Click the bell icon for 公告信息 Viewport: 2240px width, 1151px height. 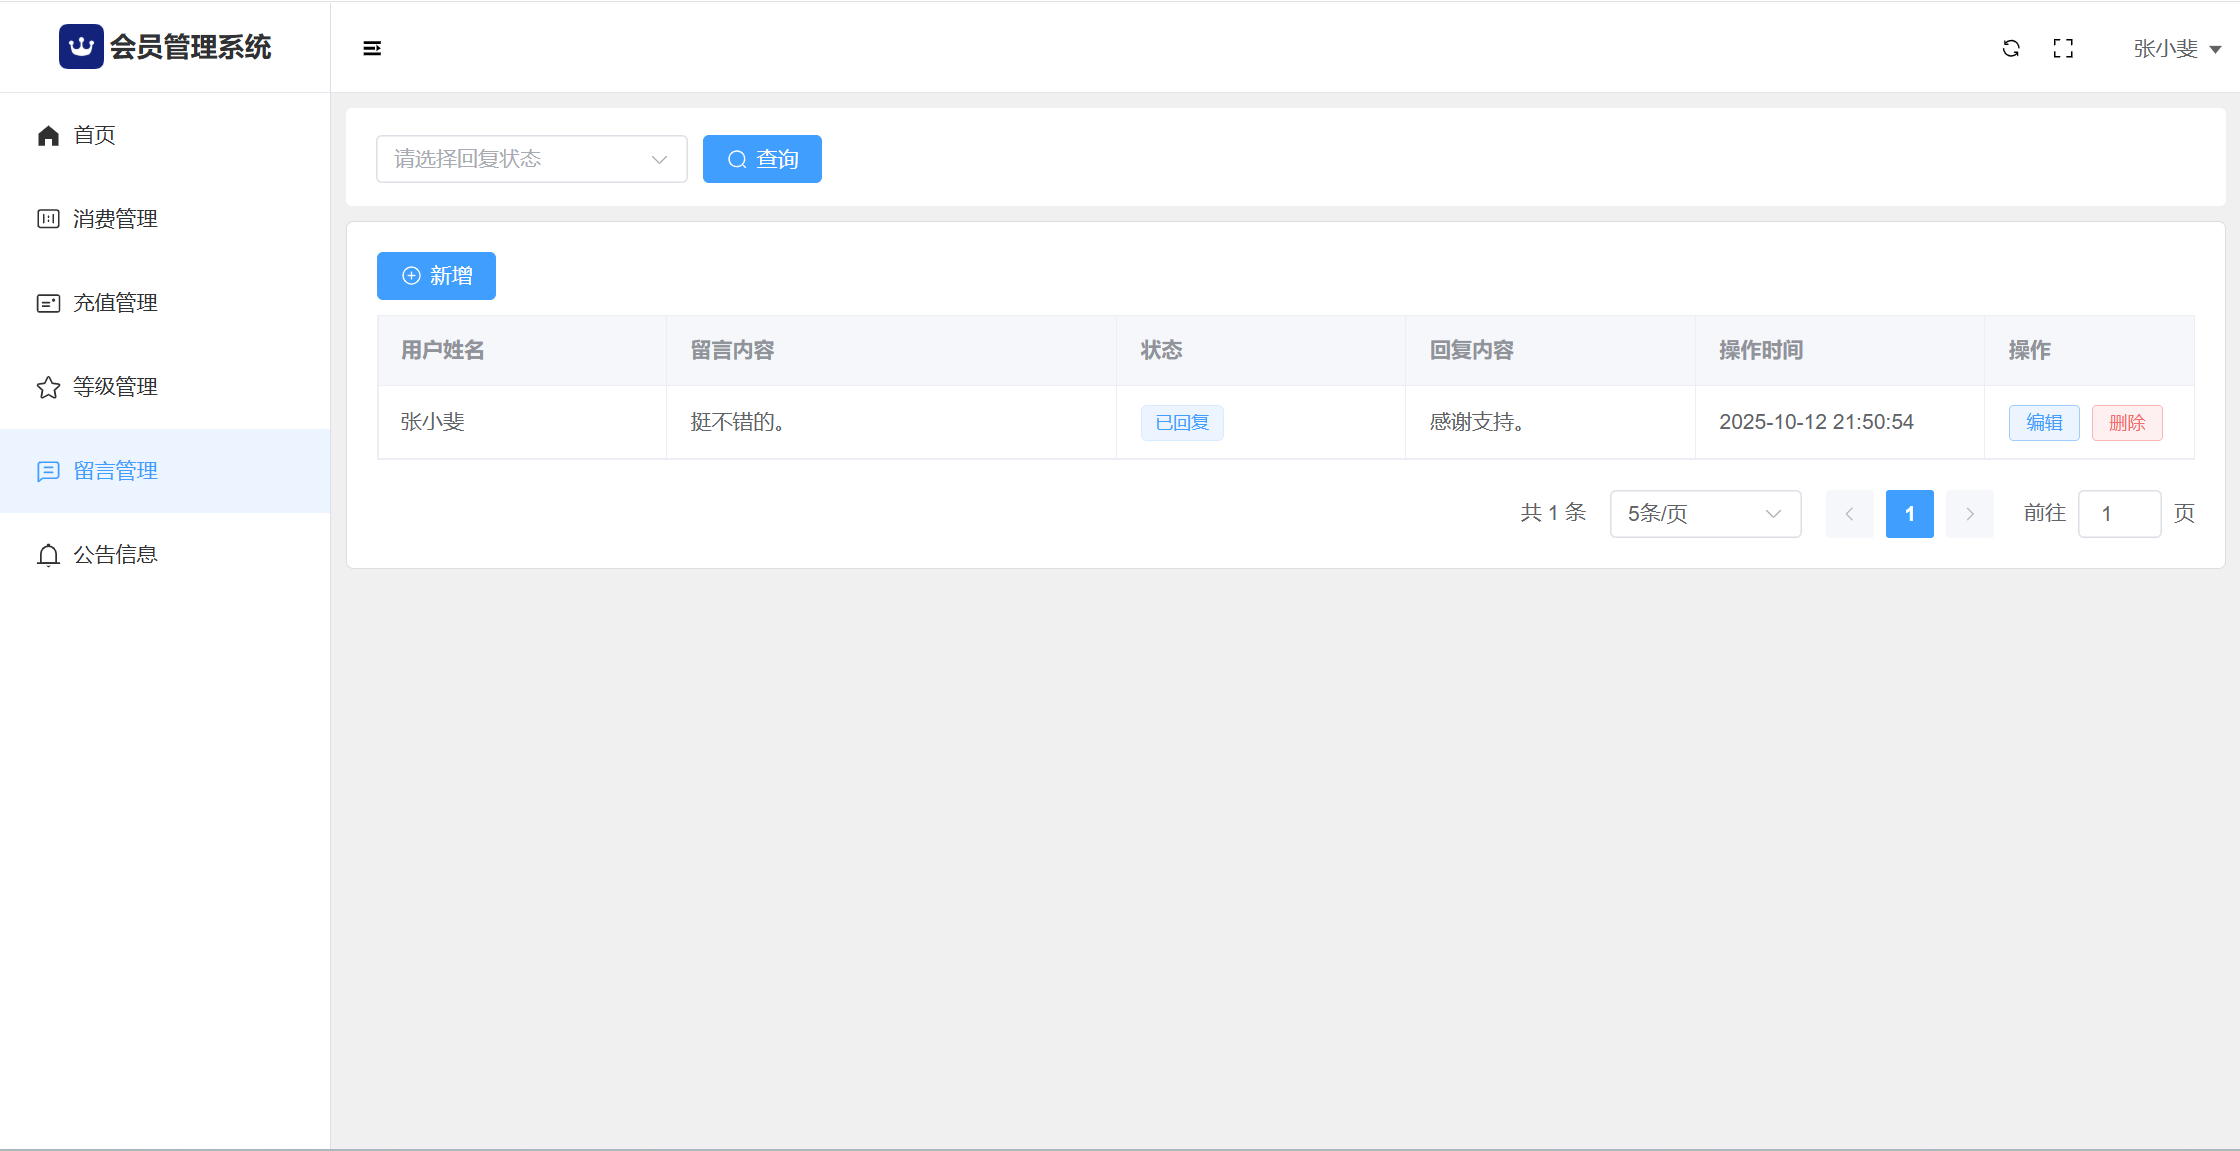pos(48,555)
